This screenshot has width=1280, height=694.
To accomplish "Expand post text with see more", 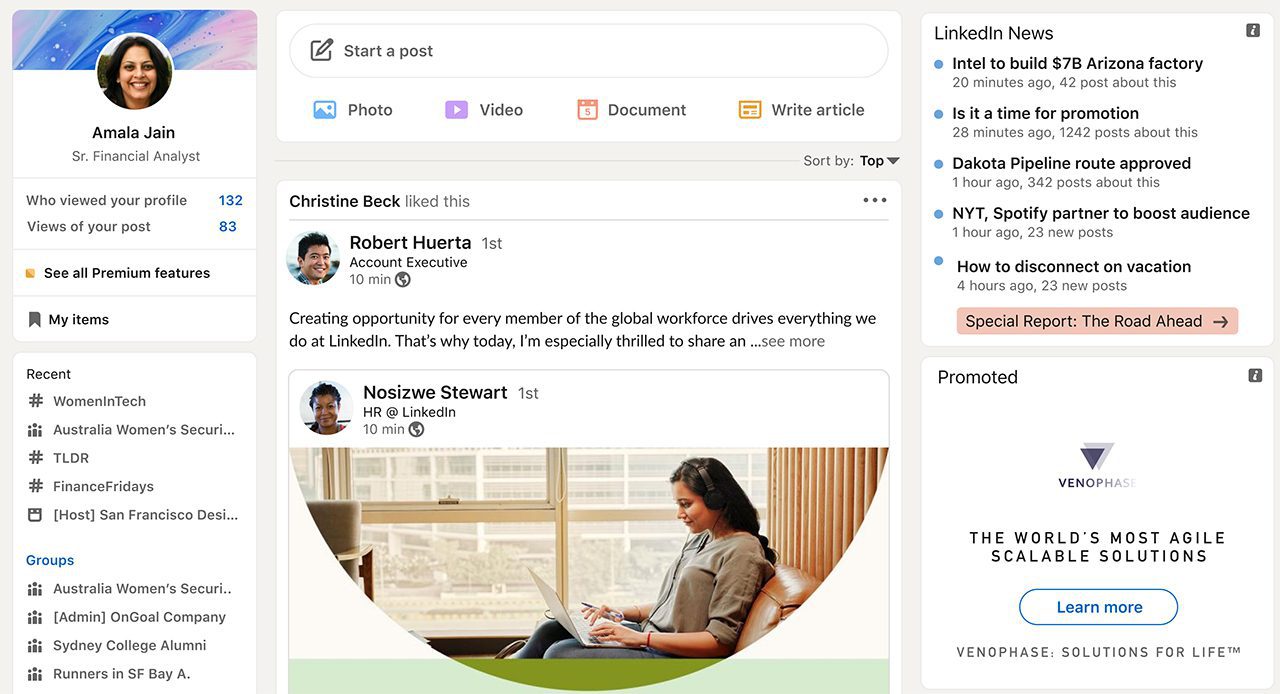I will click(x=793, y=342).
